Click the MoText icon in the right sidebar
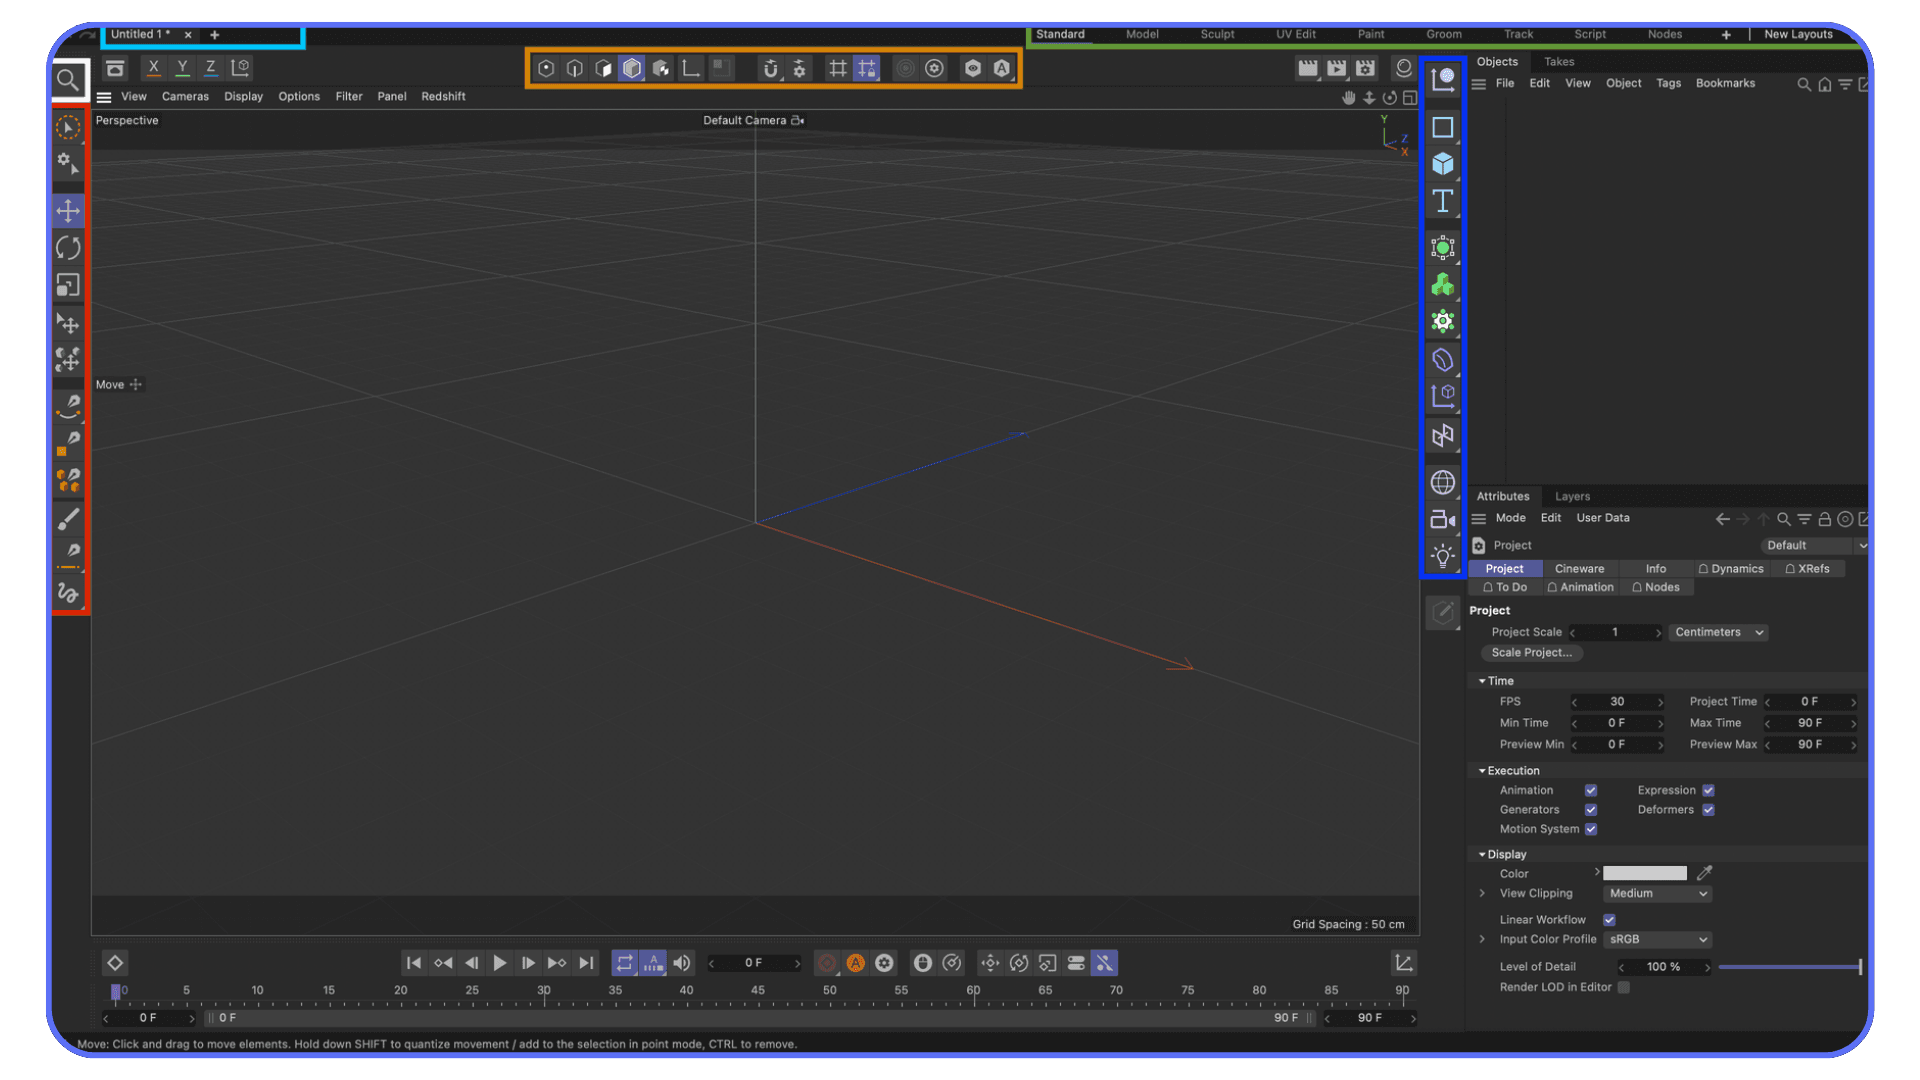1920x1080 pixels. point(1443,200)
